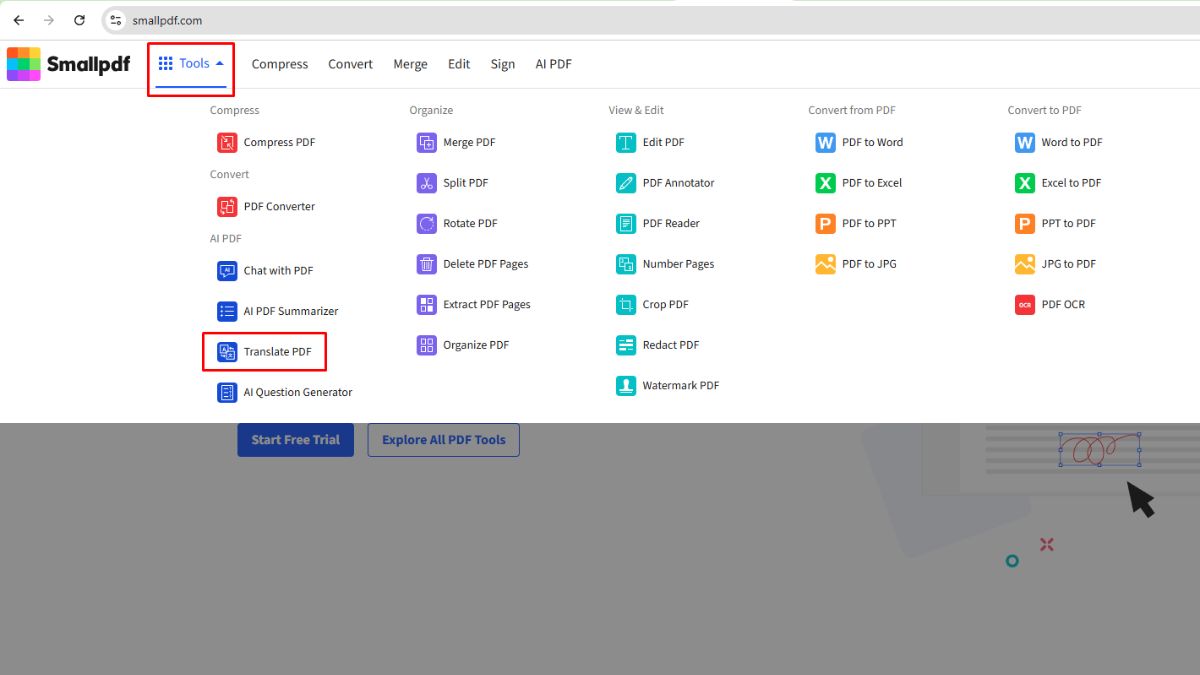Viewport: 1200px width, 675px height.
Task: Click the browser back arrow
Action: coord(18,20)
